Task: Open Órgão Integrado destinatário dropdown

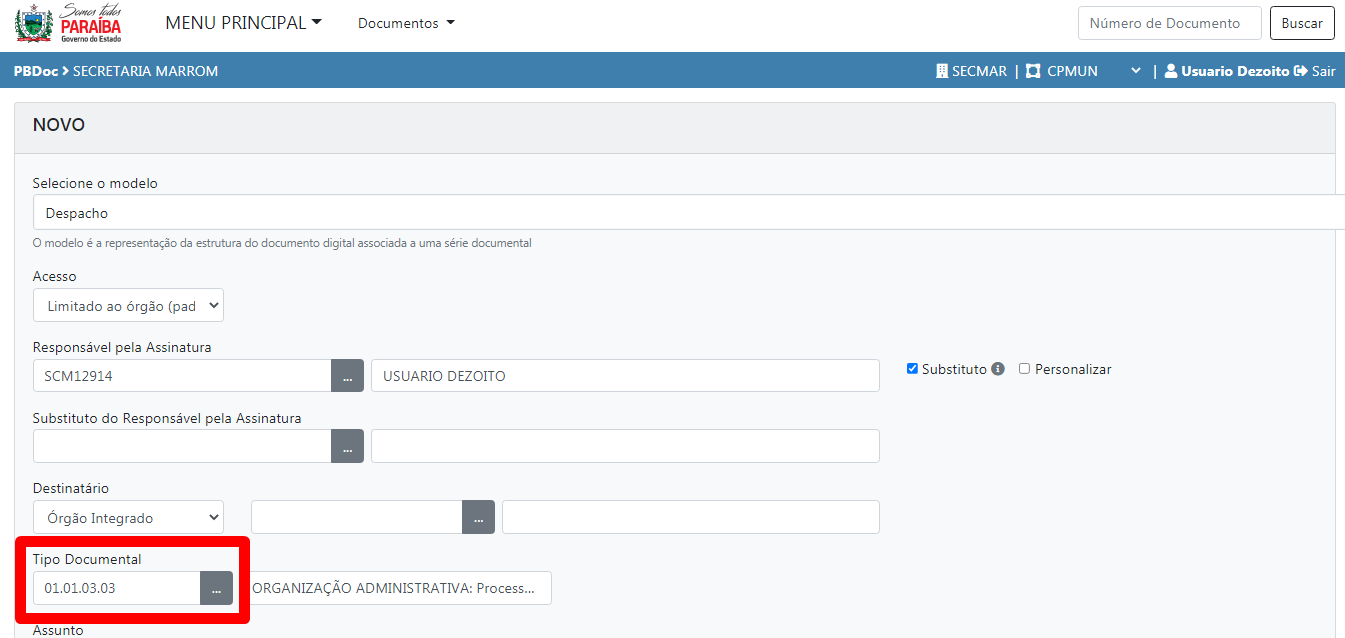Action: pos(128,517)
